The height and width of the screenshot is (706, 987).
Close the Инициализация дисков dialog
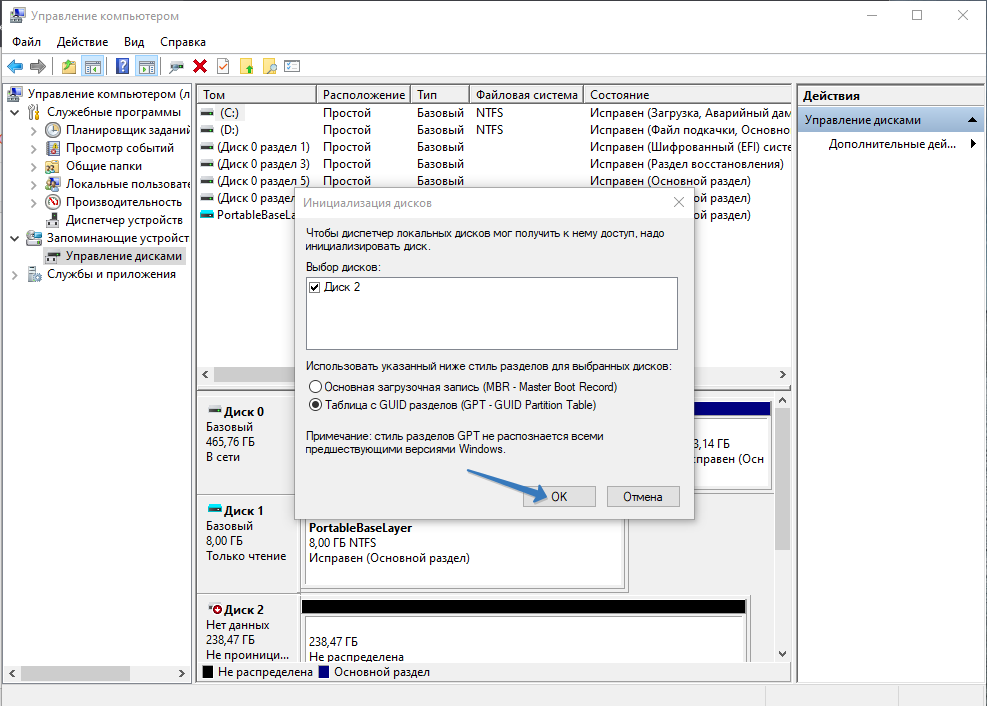679,203
